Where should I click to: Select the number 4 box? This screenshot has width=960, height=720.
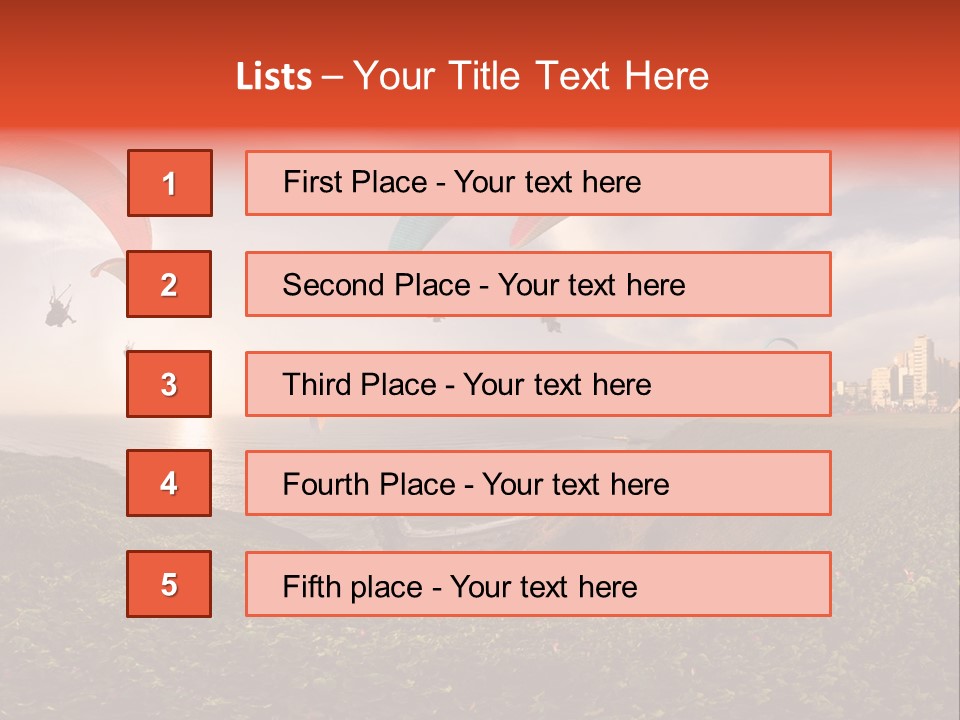tap(169, 483)
